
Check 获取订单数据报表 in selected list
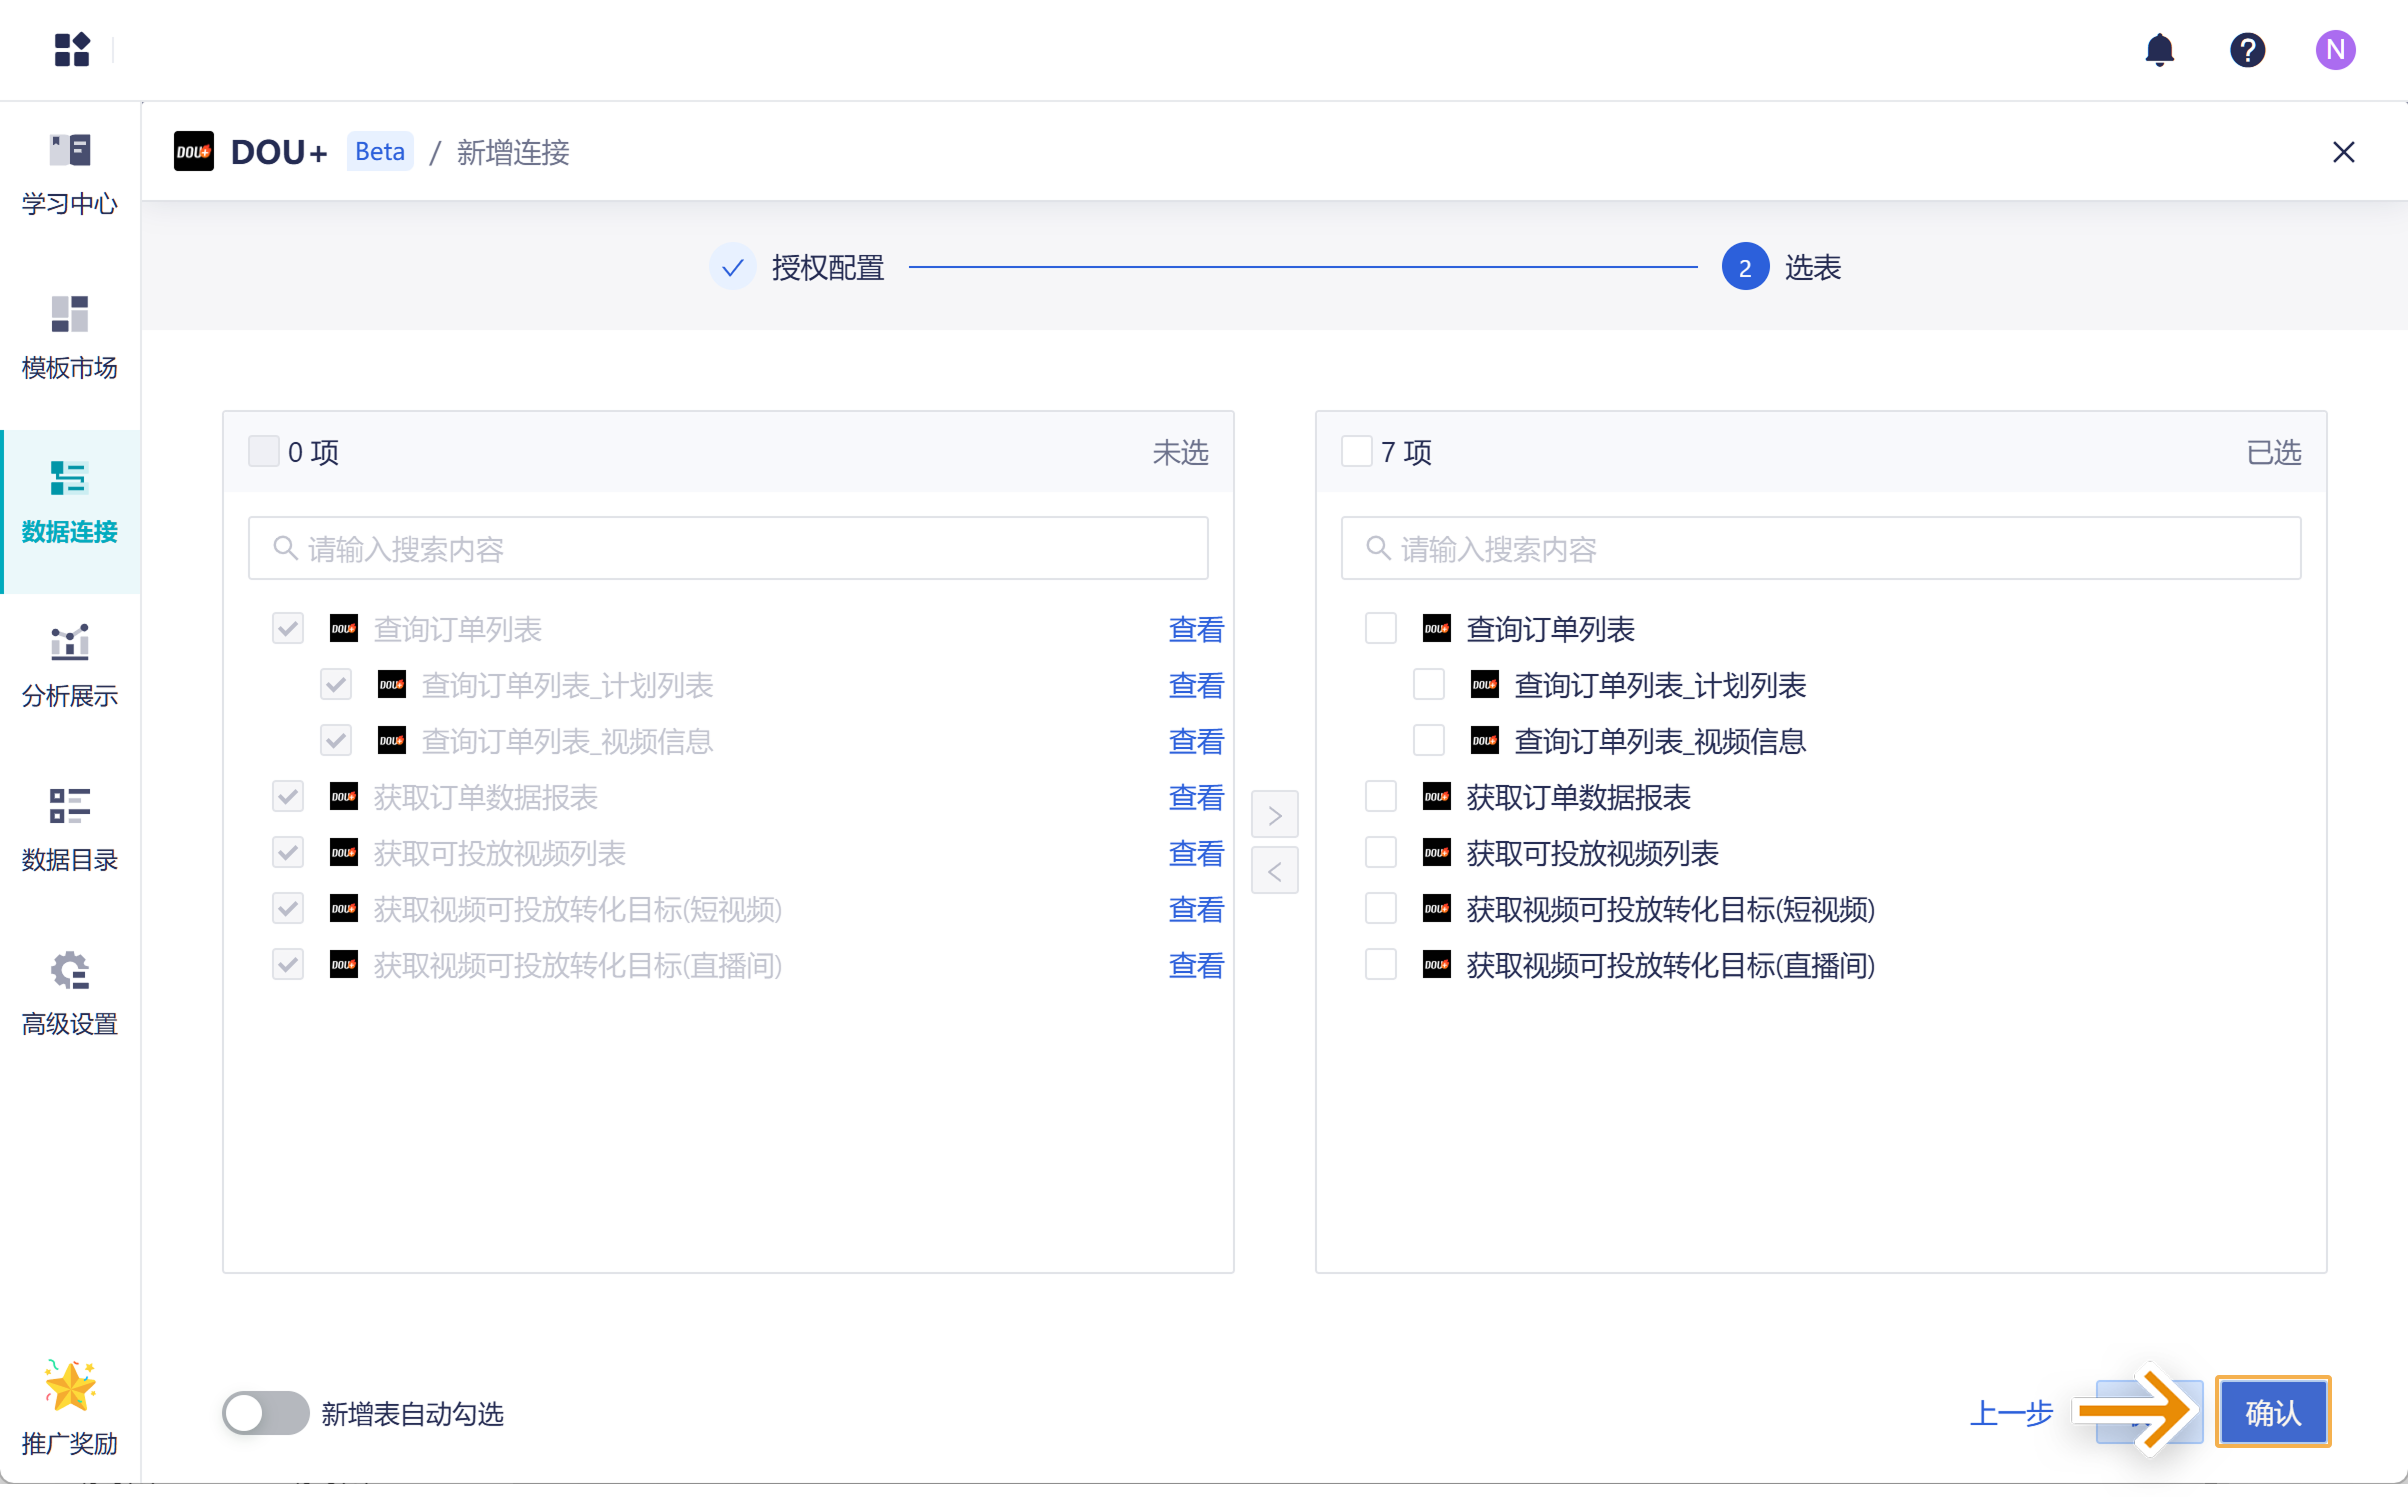coord(1381,797)
